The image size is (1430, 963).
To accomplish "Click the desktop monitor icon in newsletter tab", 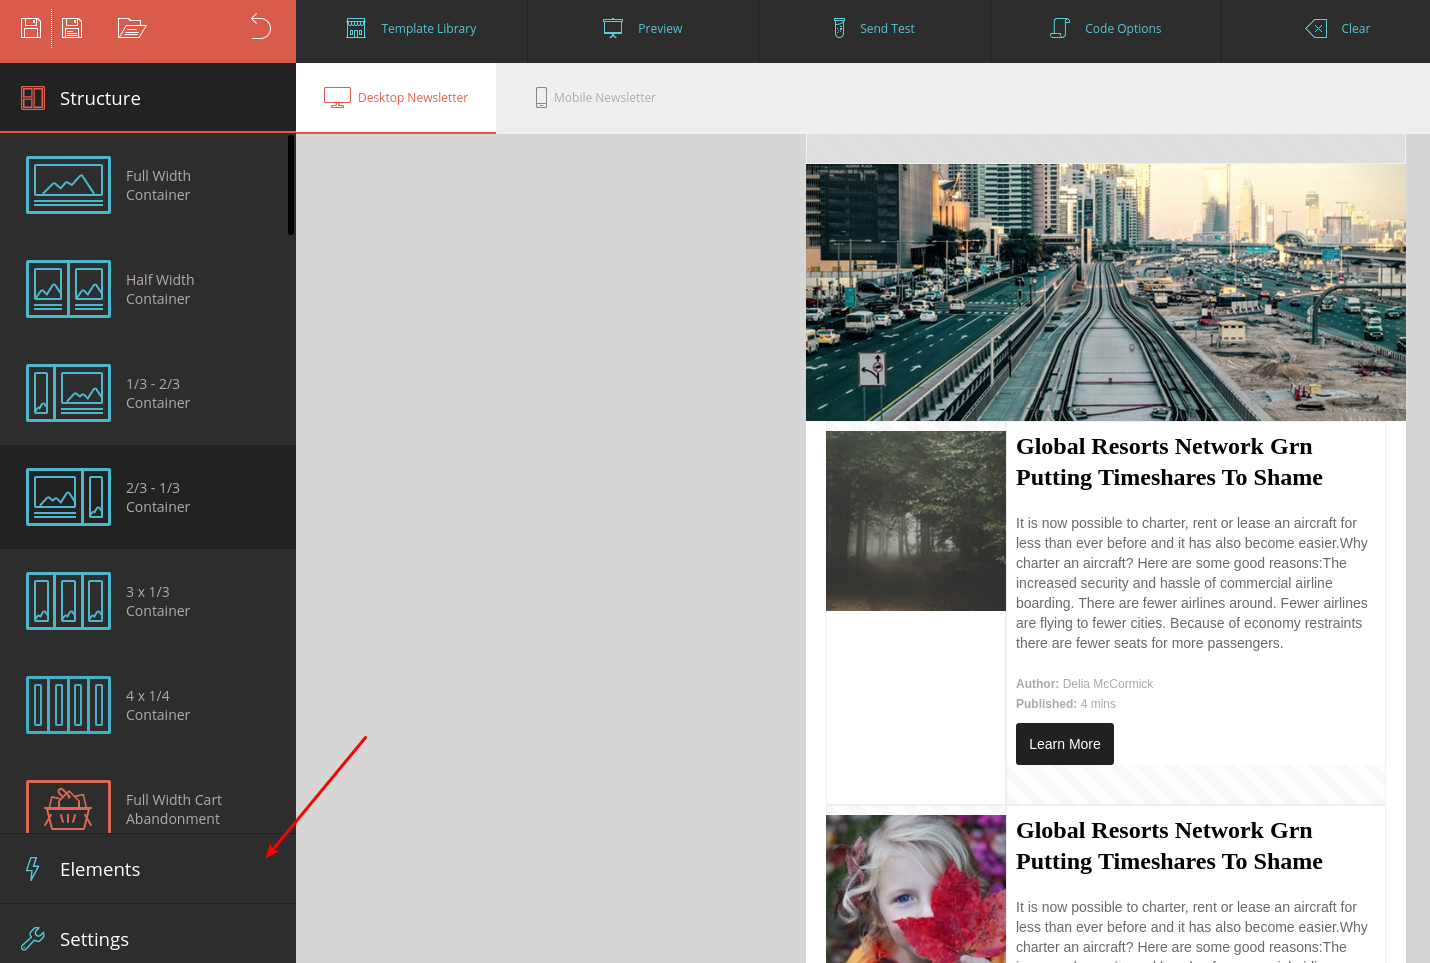I will 337,97.
